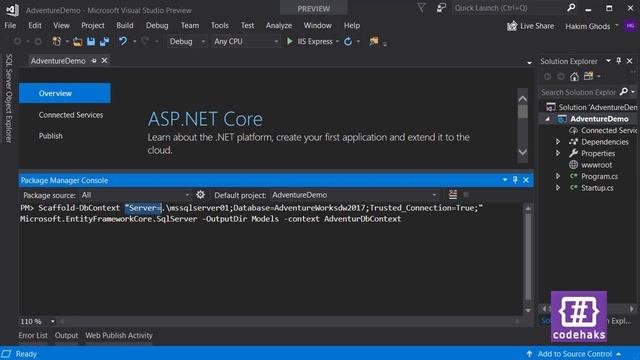The height and width of the screenshot is (360, 640).
Task: Close the Package Manager Console panel
Action: [526, 180]
